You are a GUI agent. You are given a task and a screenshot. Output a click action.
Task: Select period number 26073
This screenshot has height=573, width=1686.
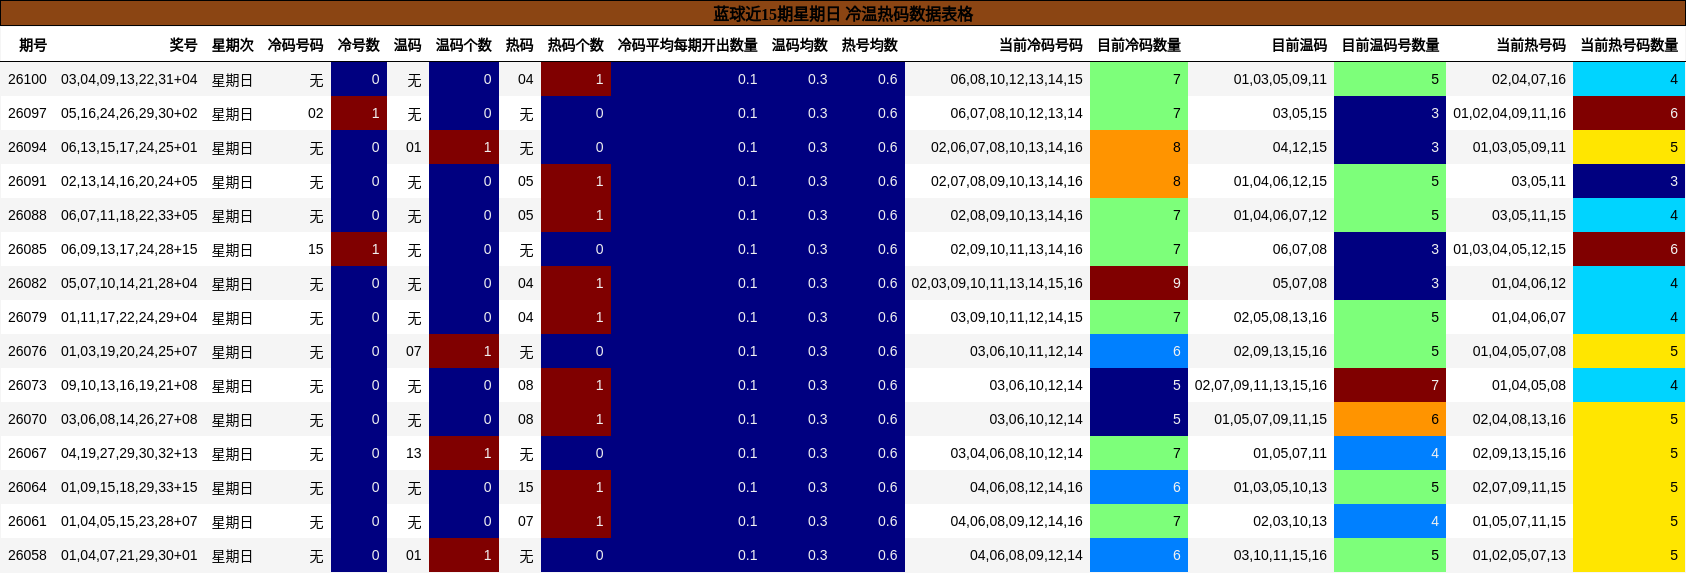27,385
